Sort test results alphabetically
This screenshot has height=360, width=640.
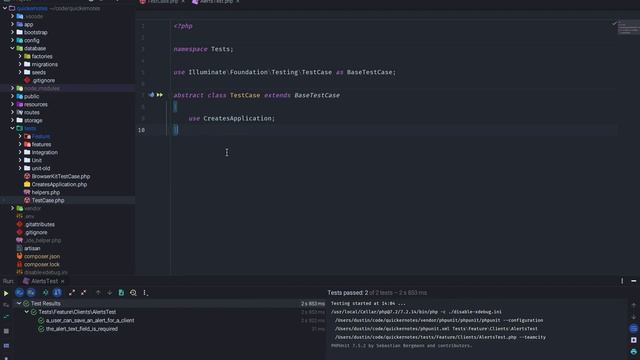(x=45, y=293)
